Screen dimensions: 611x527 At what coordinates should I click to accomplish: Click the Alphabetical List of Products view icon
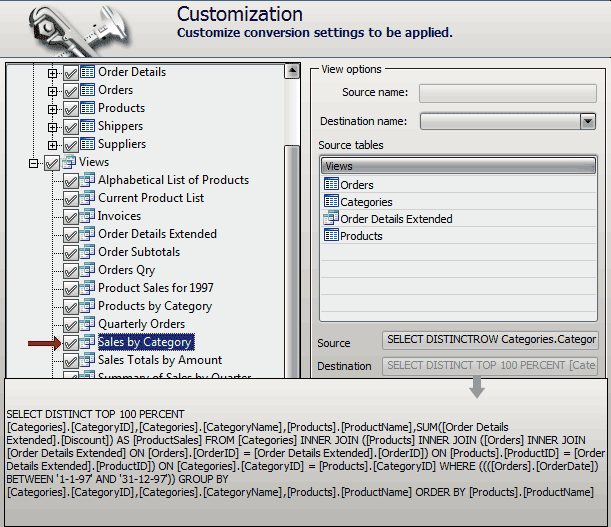(x=87, y=180)
